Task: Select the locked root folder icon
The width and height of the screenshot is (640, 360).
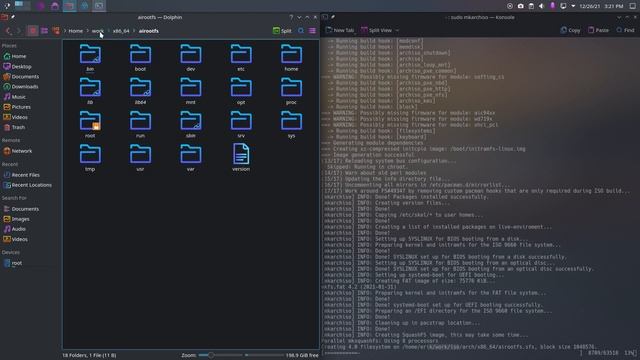Action: 90,121
